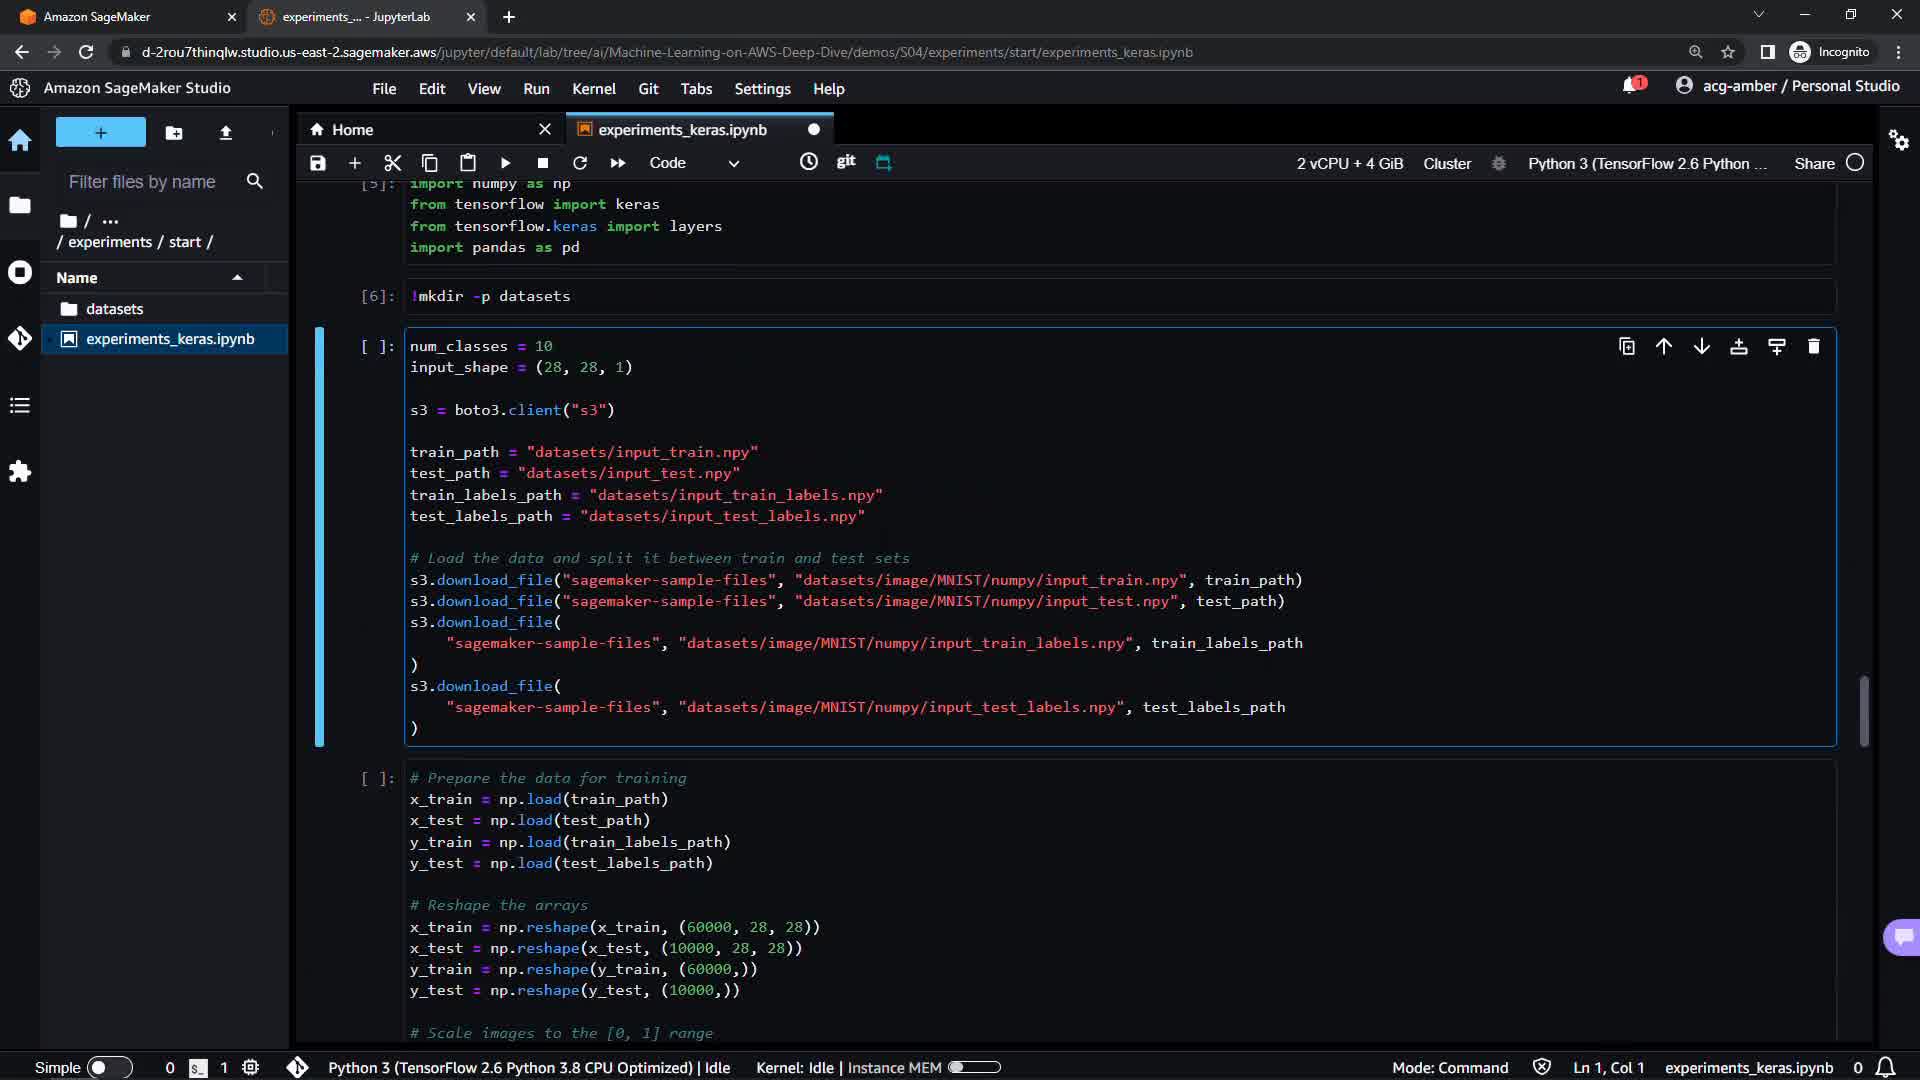The width and height of the screenshot is (1920, 1080).
Task: Cut the selected cell with the scissors icon
Action: pos(392,163)
